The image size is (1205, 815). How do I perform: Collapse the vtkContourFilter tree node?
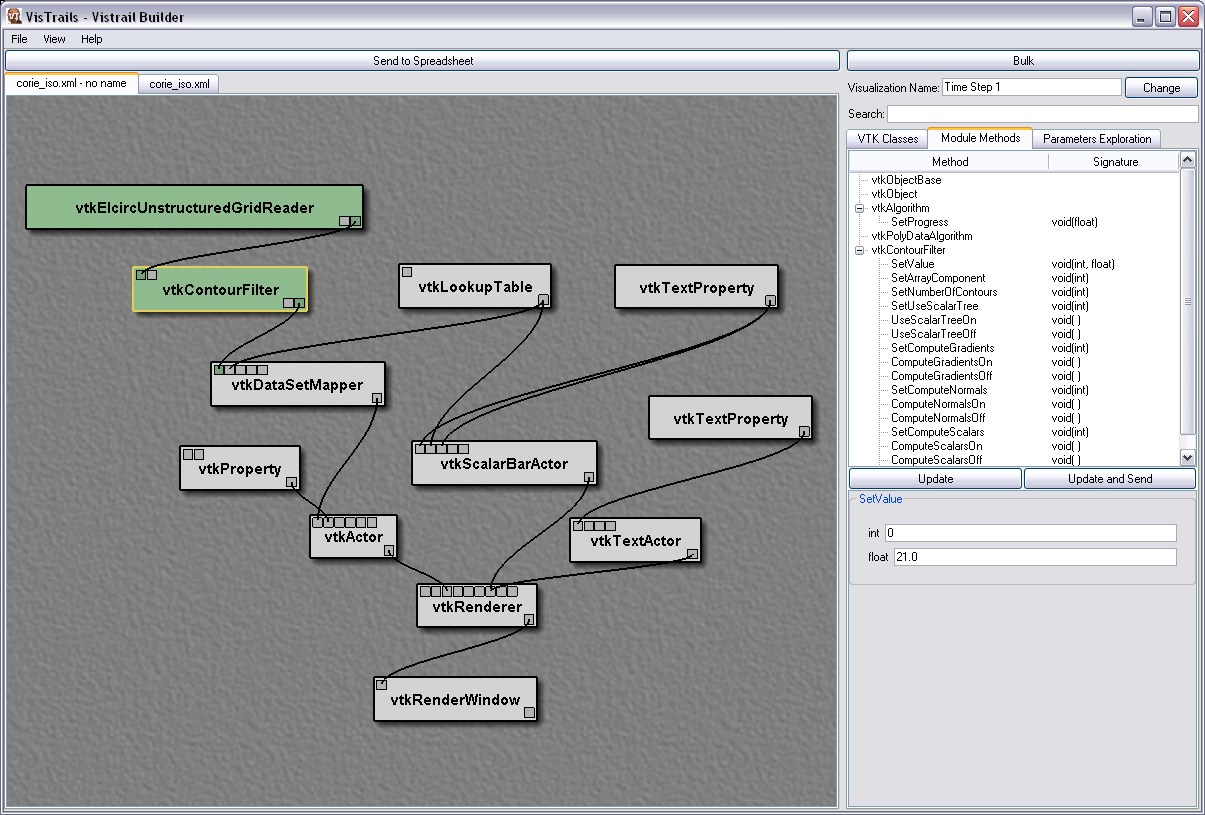coord(859,250)
